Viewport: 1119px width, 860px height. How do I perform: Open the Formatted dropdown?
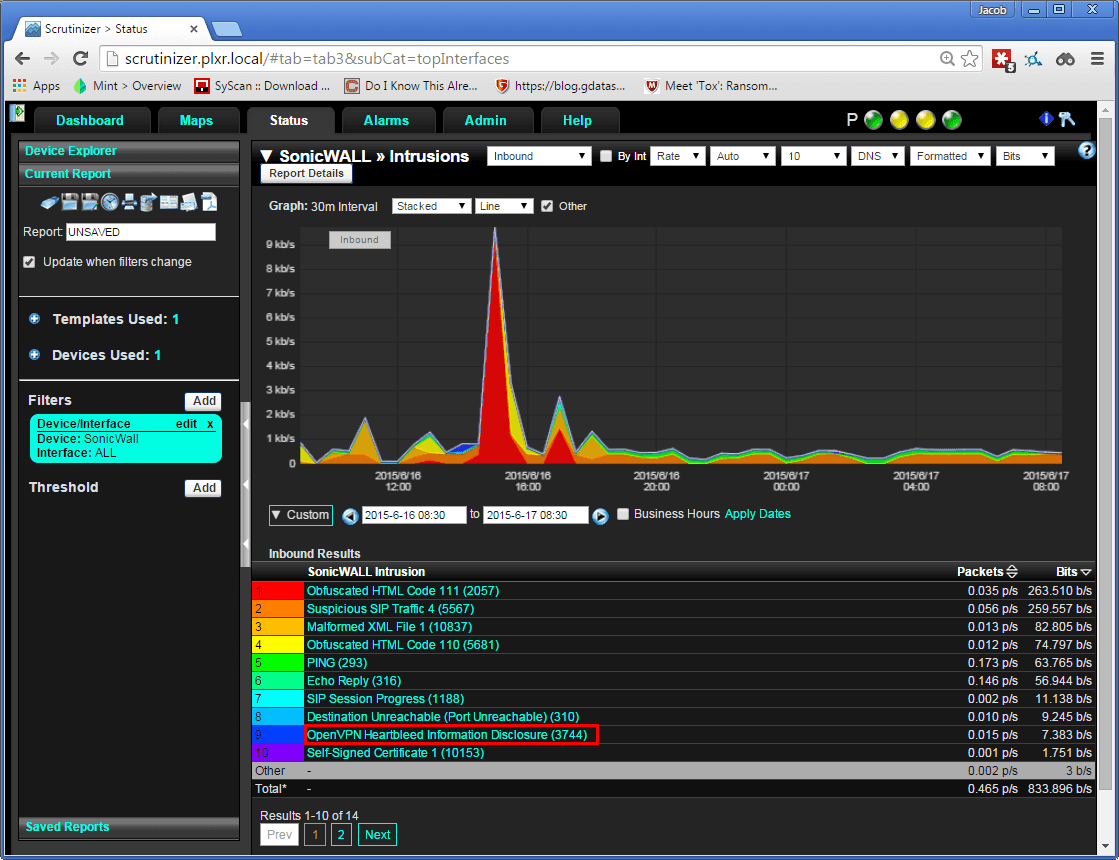click(x=950, y=156)
